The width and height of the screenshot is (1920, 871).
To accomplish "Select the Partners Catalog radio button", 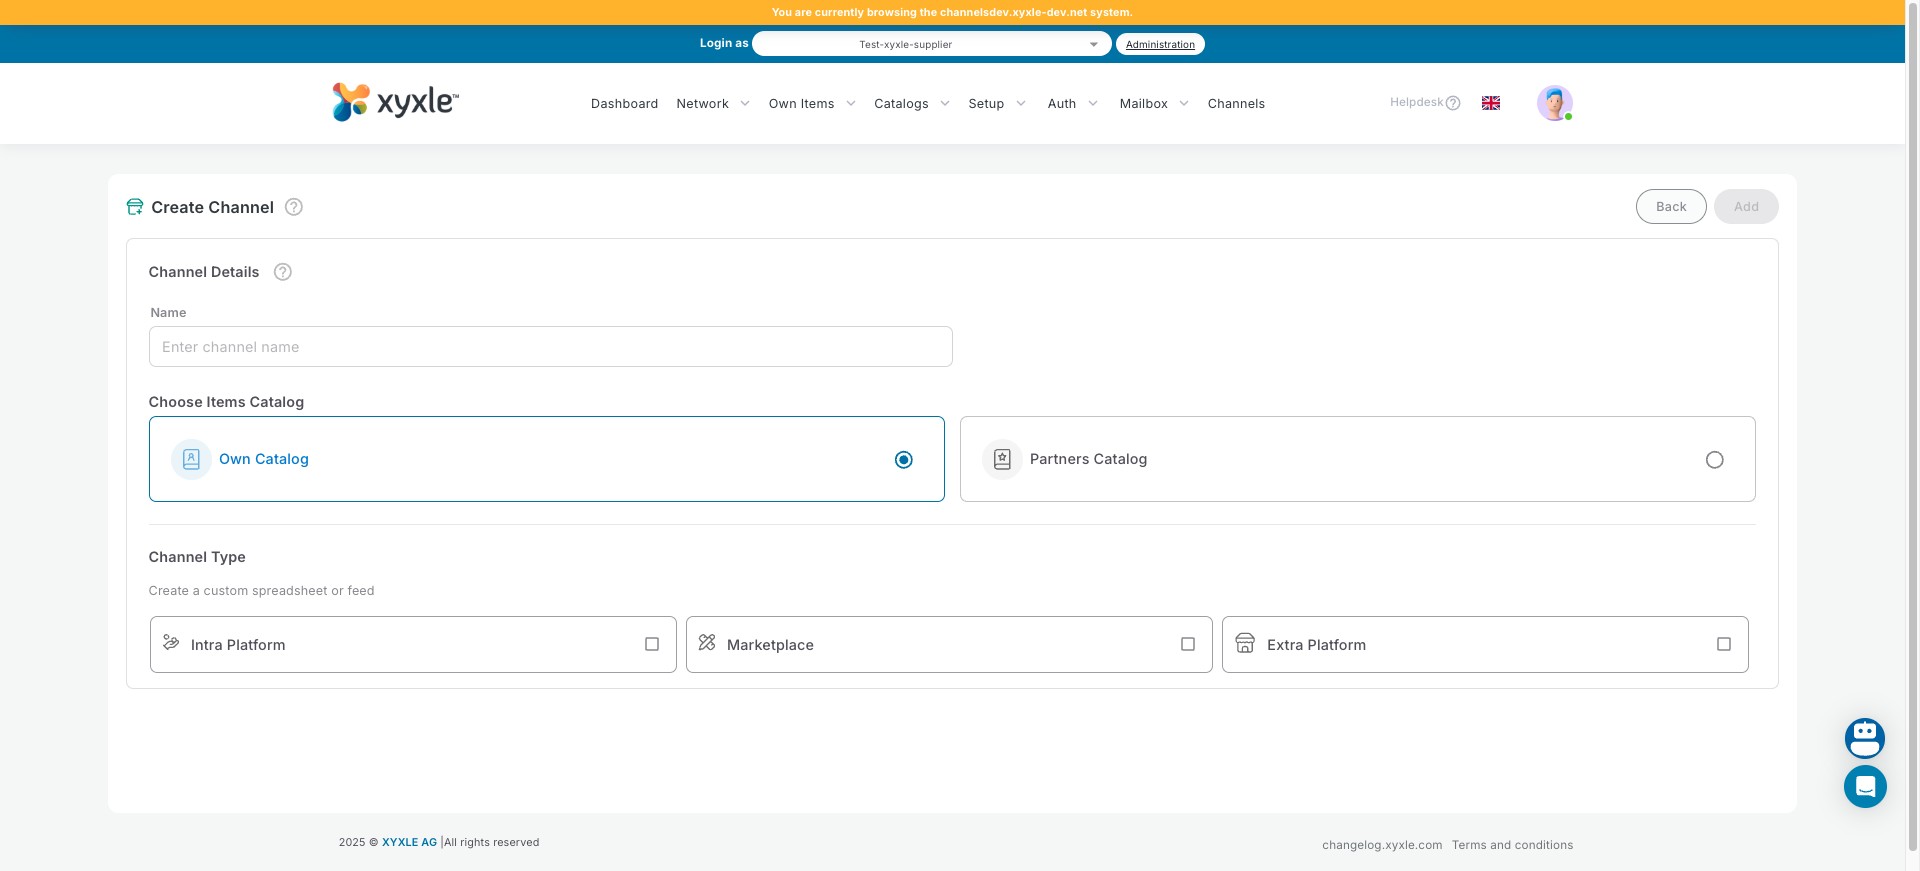I will [x=1714, y=460].
